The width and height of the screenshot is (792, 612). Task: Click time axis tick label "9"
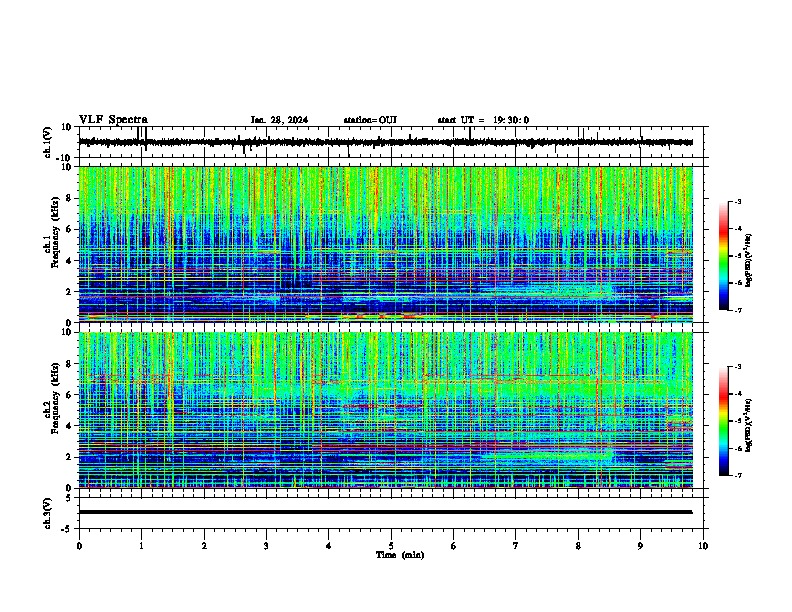640,546
